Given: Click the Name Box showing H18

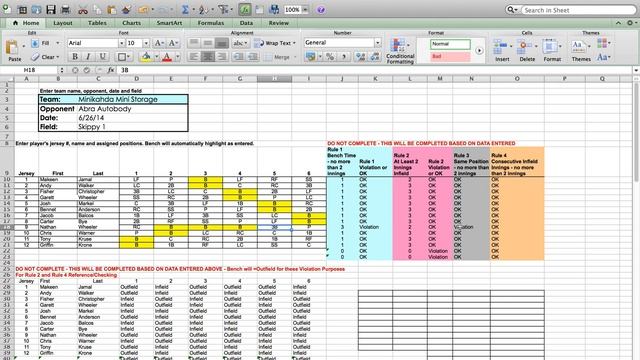Looking at the screenshot, I should click(29, 70).
